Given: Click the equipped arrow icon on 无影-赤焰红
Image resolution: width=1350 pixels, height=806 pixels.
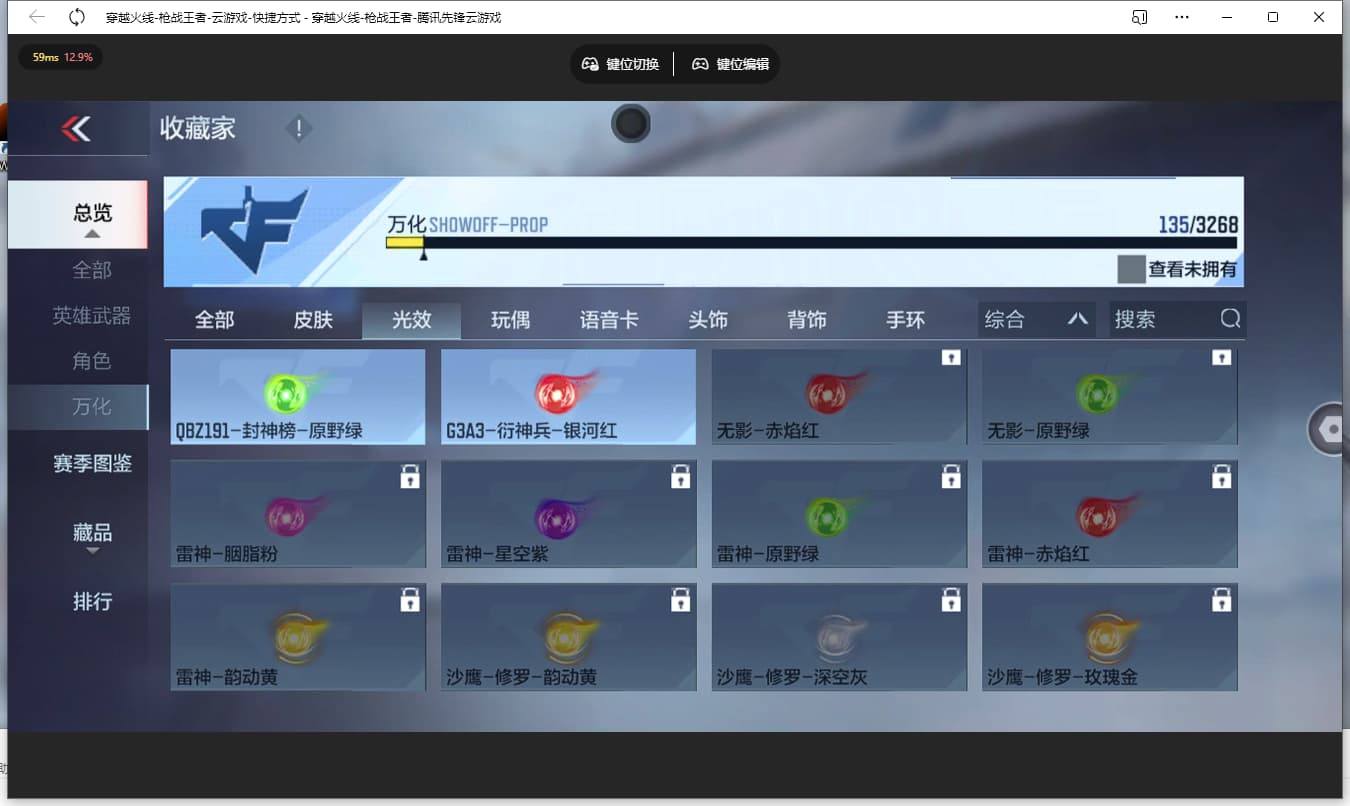Looking at the screenshot, I should pyautogui.click(x=951, y=356).
